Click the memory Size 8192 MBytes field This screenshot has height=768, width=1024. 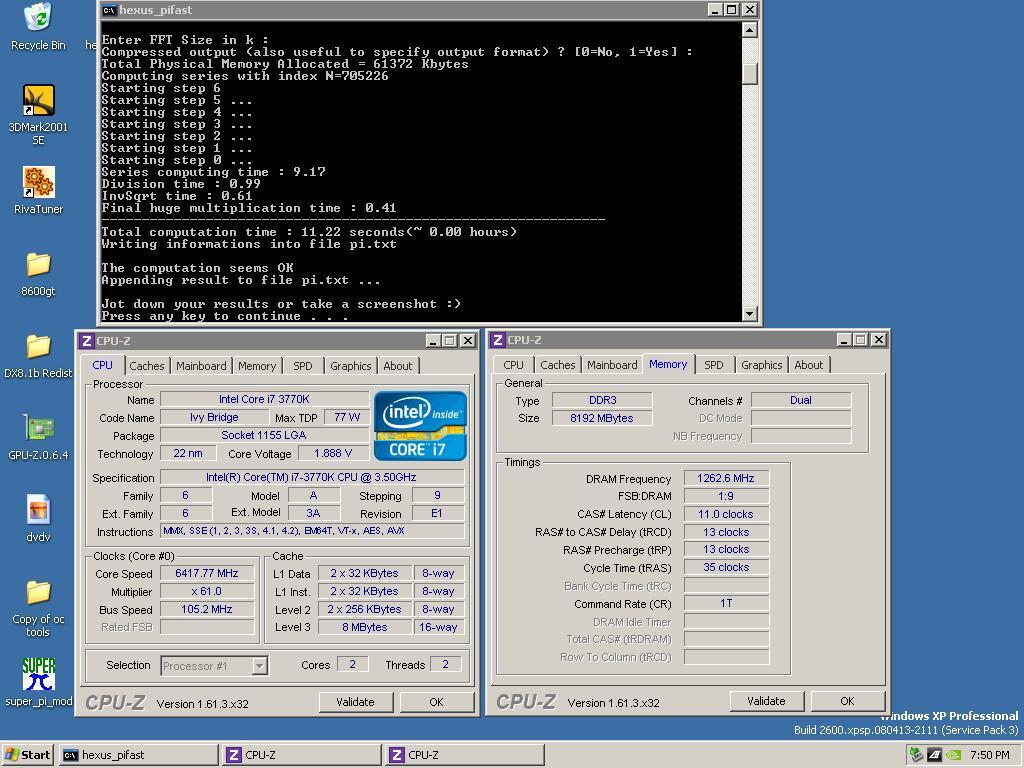tap(601, 418)
